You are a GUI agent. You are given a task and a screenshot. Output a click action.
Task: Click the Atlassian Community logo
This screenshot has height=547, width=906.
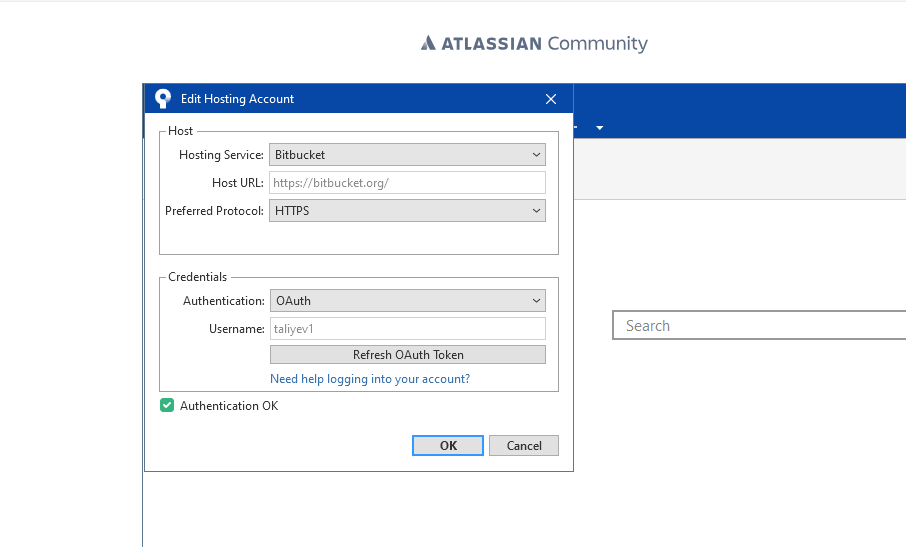pos(534,43)
